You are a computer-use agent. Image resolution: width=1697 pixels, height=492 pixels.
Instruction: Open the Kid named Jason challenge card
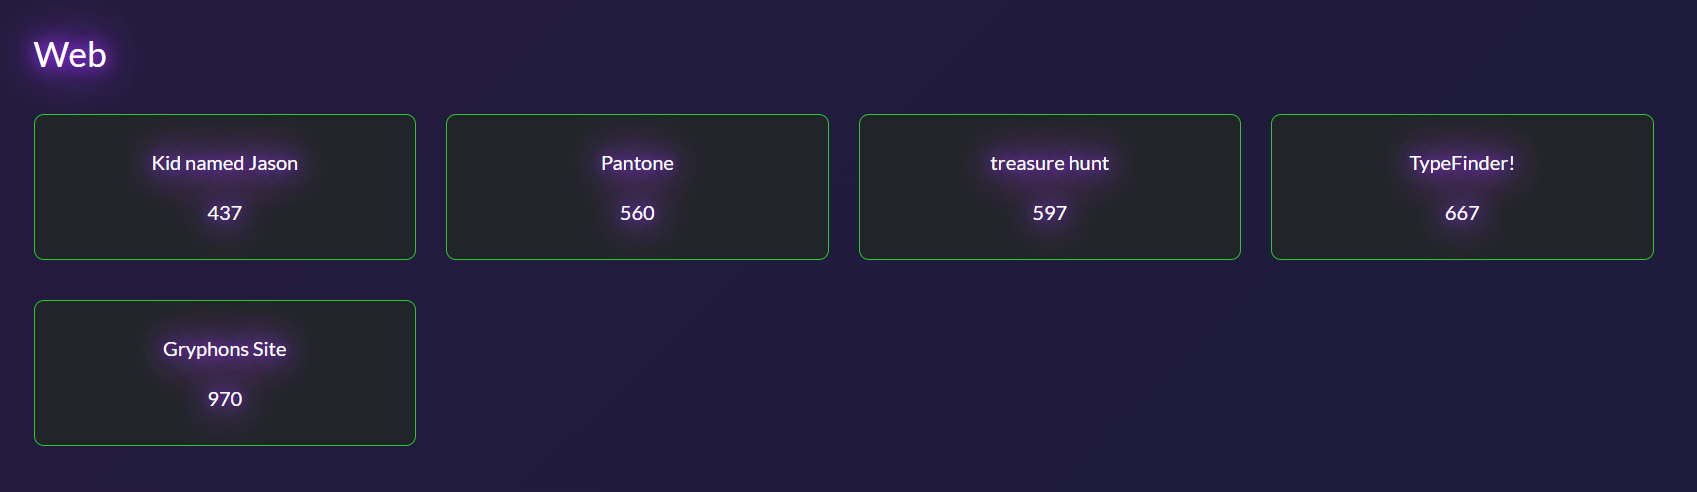point(225,187)
